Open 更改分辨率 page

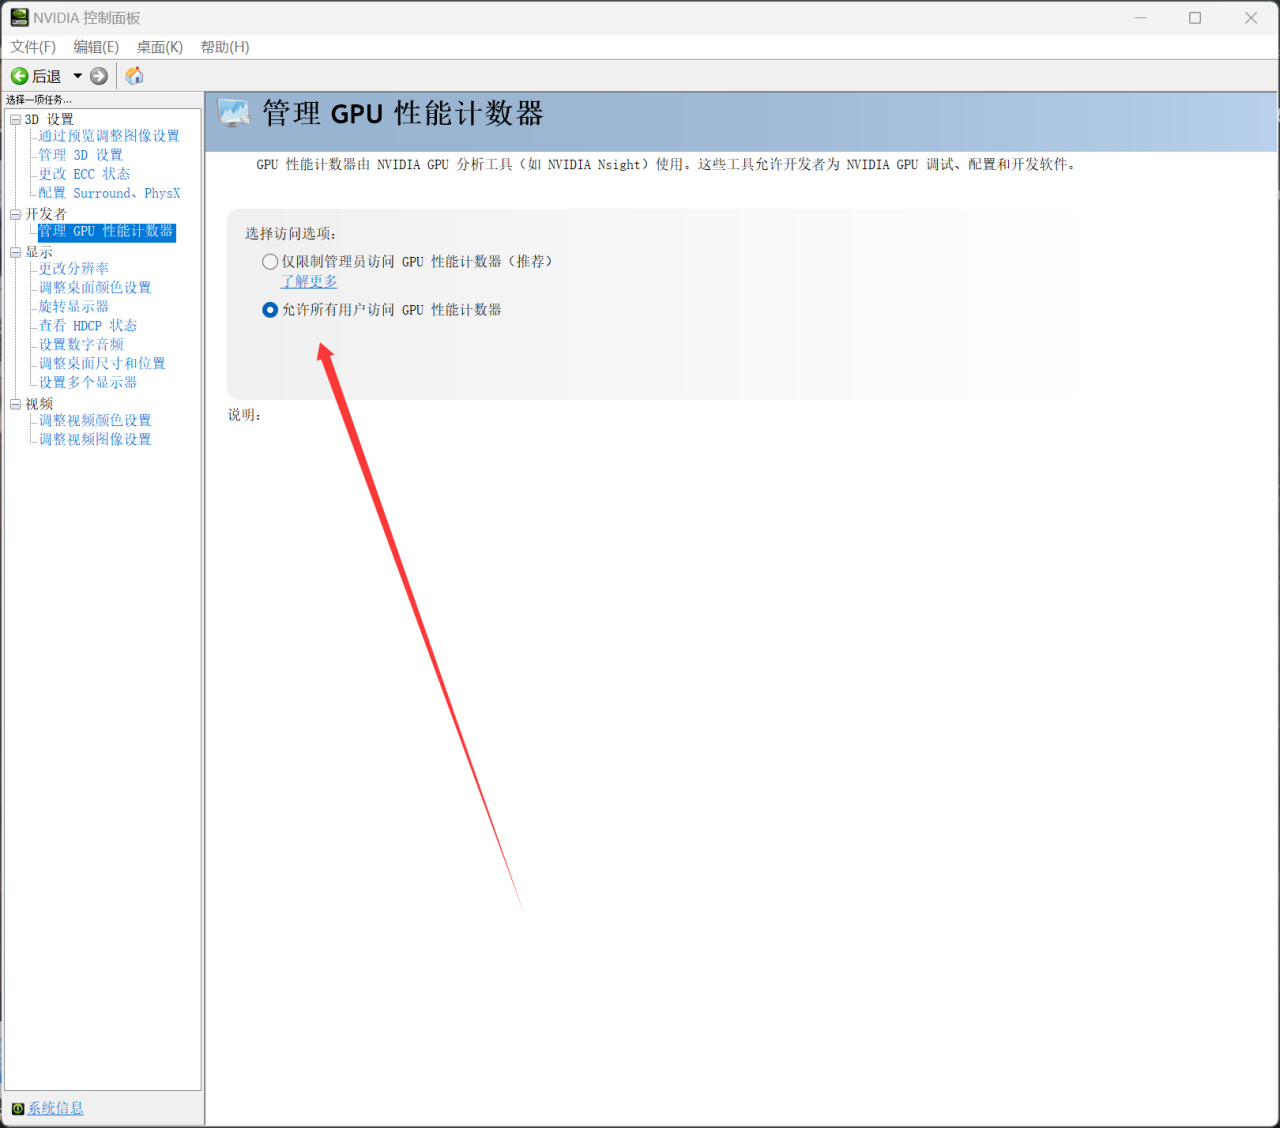click(x=74, y=269)
